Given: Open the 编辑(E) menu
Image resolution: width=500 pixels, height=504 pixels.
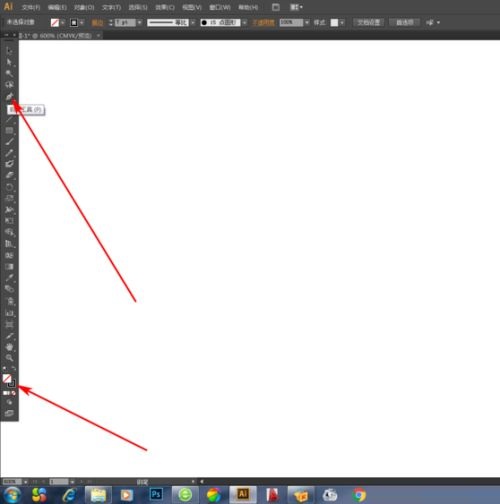Looking at the screenshot, I should 57,7.
